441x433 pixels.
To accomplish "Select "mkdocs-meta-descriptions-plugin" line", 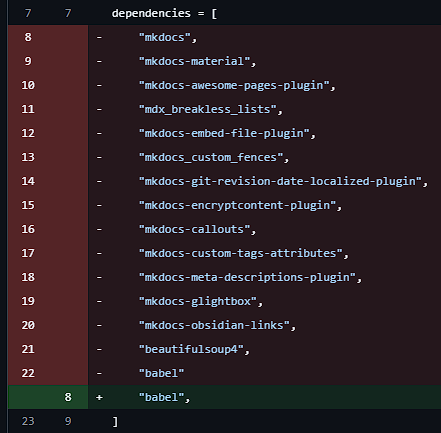I will coord(250,277).
